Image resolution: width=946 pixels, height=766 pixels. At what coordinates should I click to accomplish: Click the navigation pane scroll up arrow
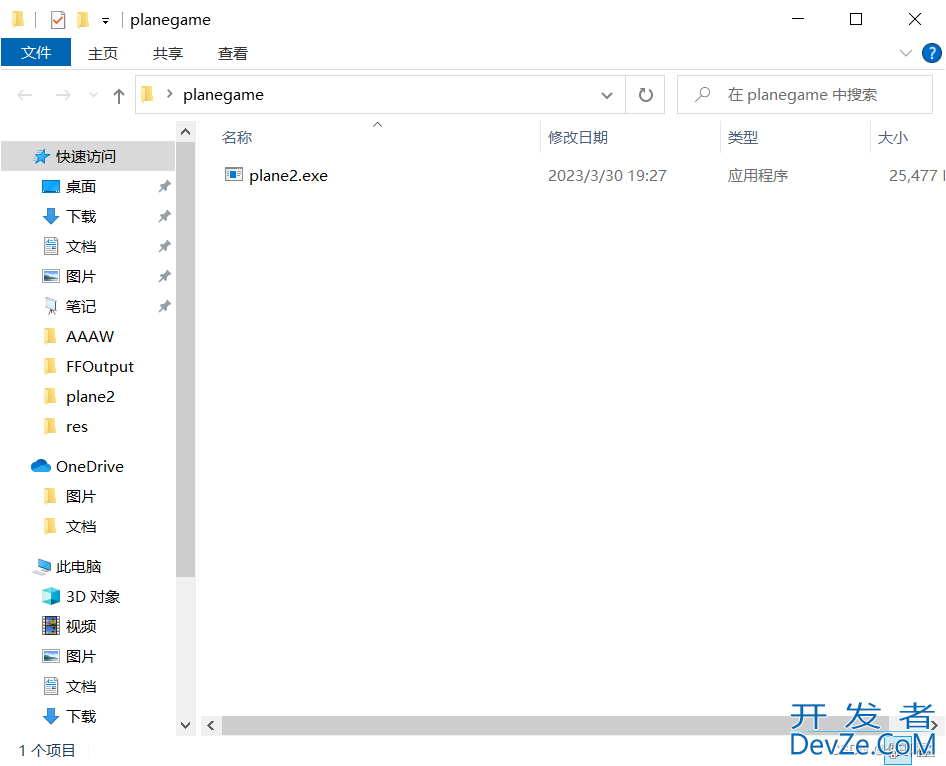point(186,132)
